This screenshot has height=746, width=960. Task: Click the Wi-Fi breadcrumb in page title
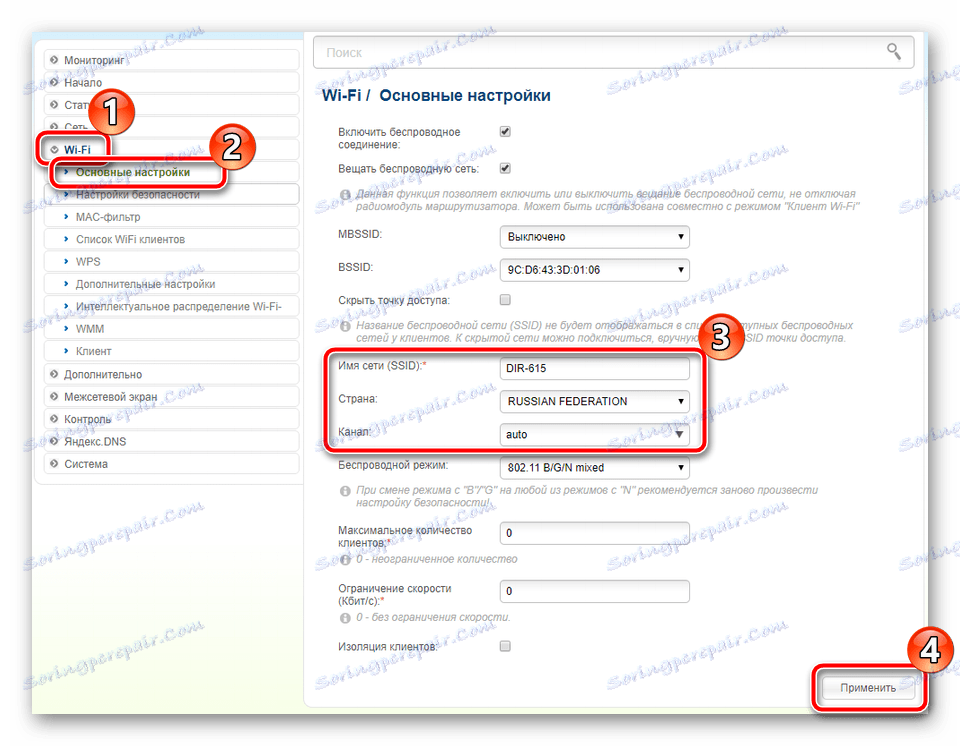(x=342, y=96)
